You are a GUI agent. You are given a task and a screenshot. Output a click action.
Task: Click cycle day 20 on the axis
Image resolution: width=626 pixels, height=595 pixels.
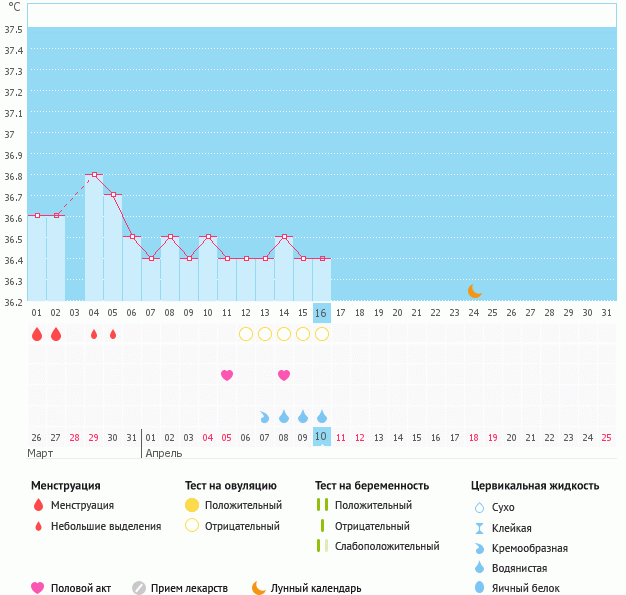(397, 313)
